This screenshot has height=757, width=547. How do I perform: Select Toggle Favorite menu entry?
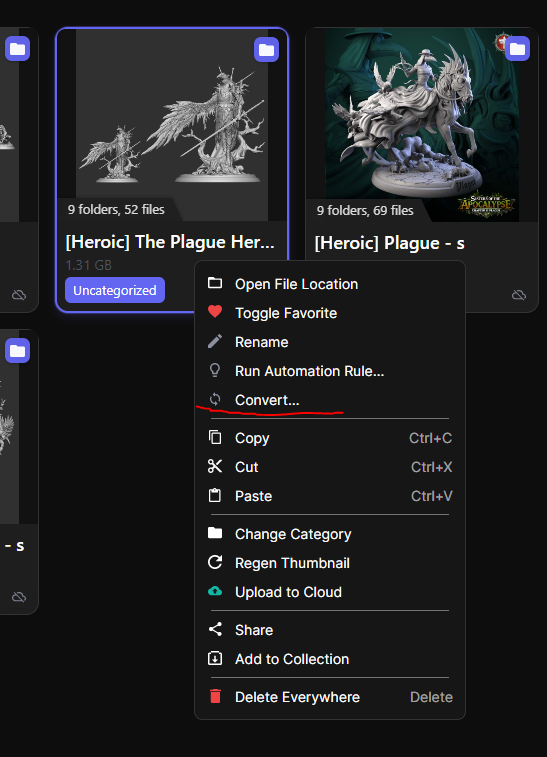click(330, 313)
